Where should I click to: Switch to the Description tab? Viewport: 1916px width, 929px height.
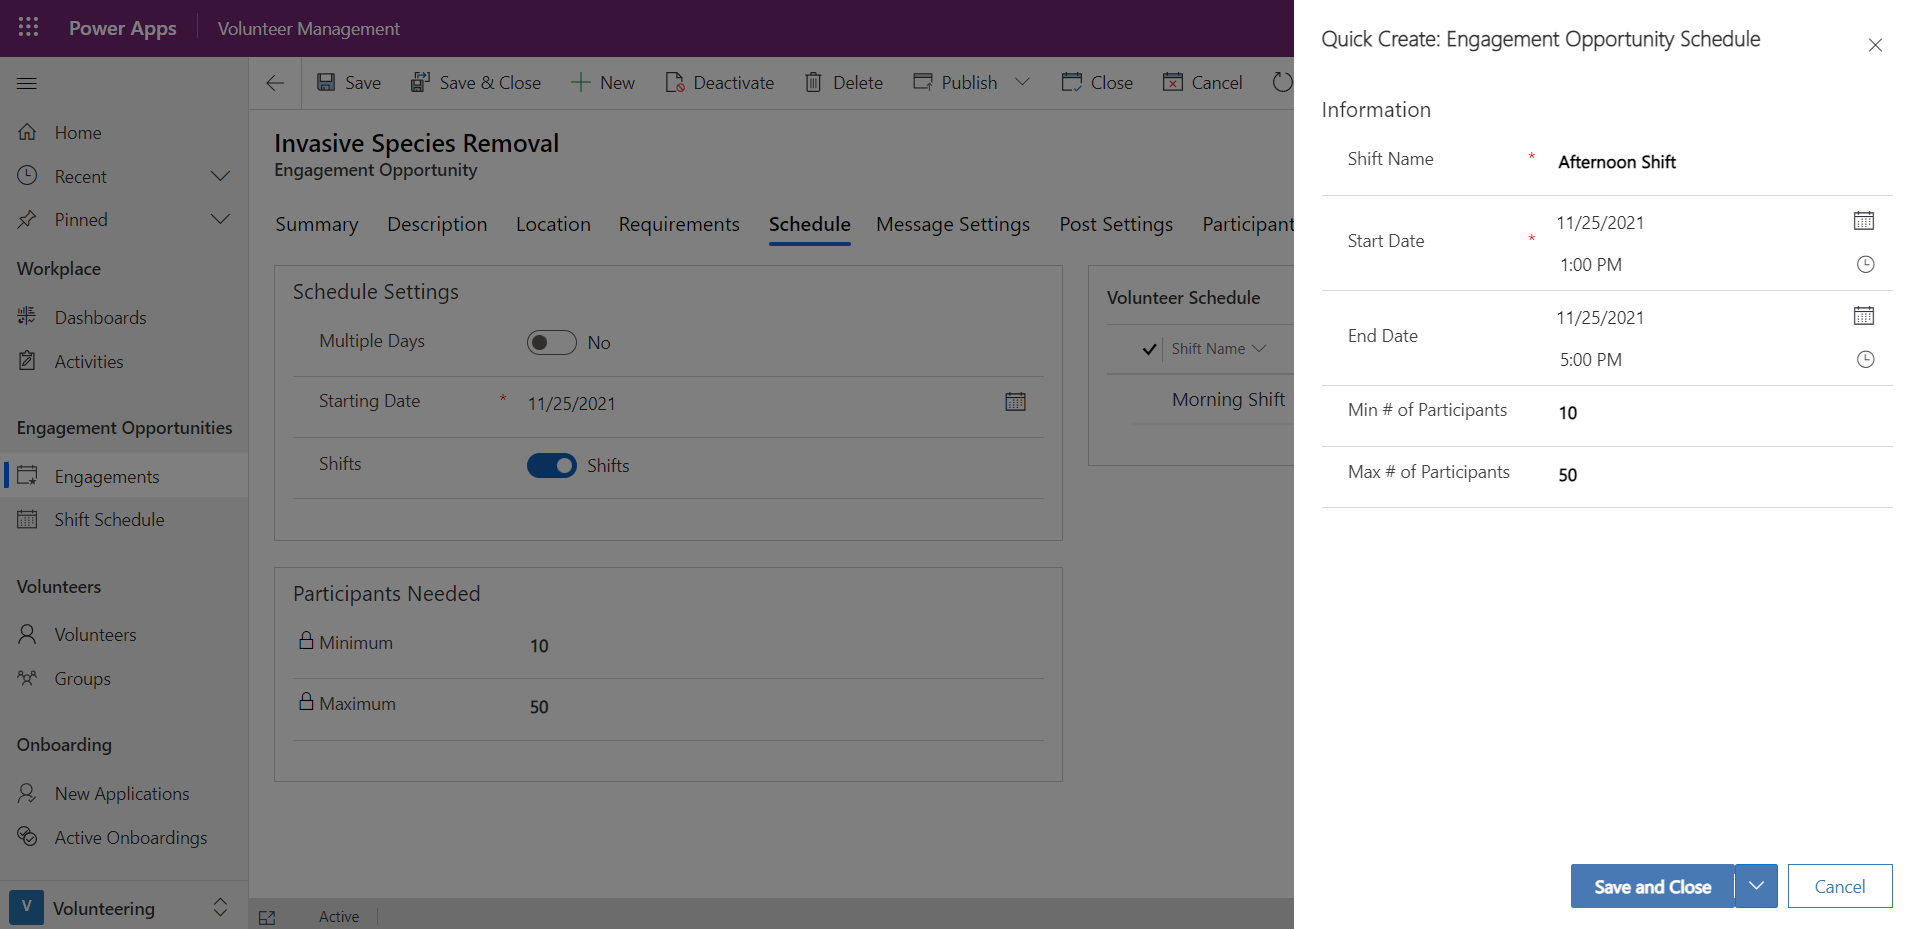coord(437,224)
